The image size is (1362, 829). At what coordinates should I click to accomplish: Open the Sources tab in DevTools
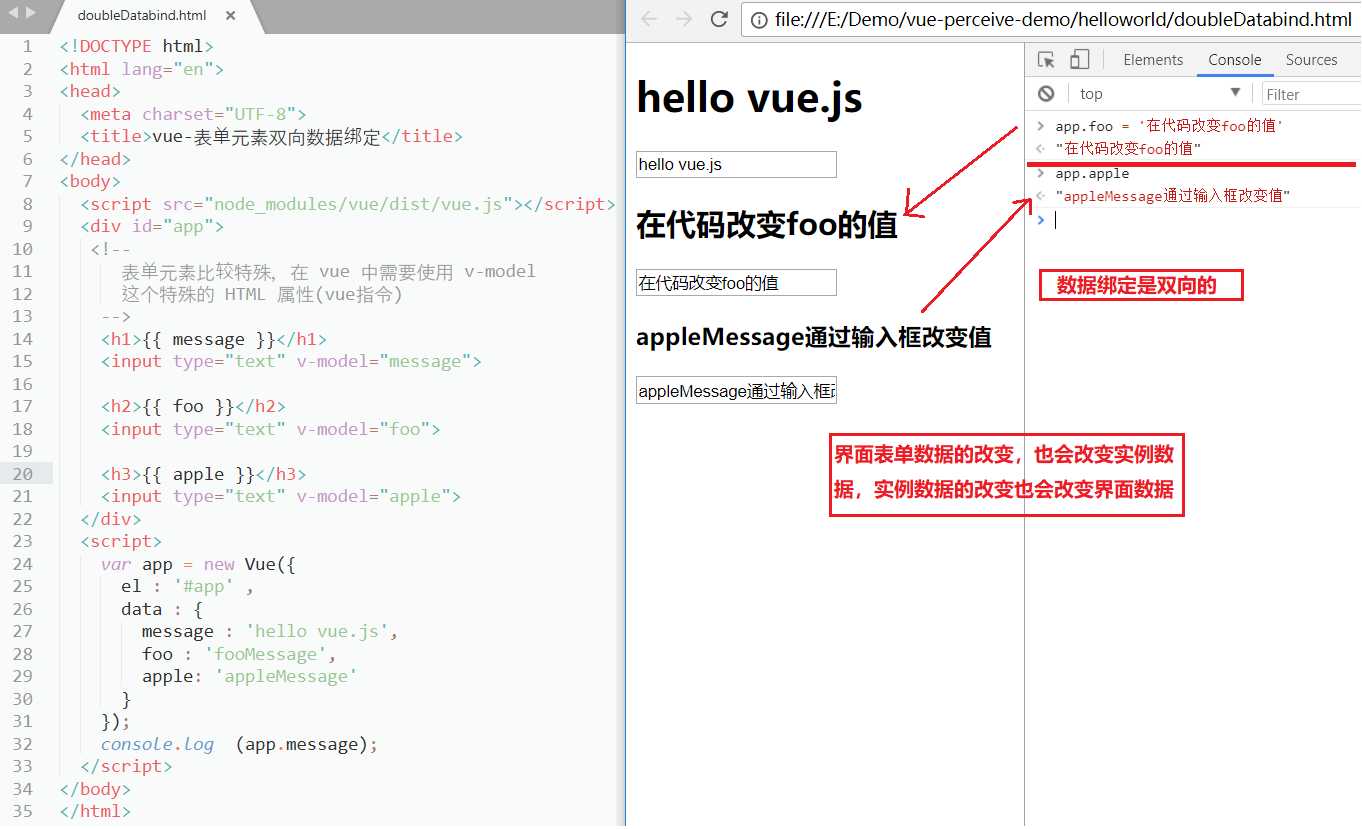(1311, 60)
